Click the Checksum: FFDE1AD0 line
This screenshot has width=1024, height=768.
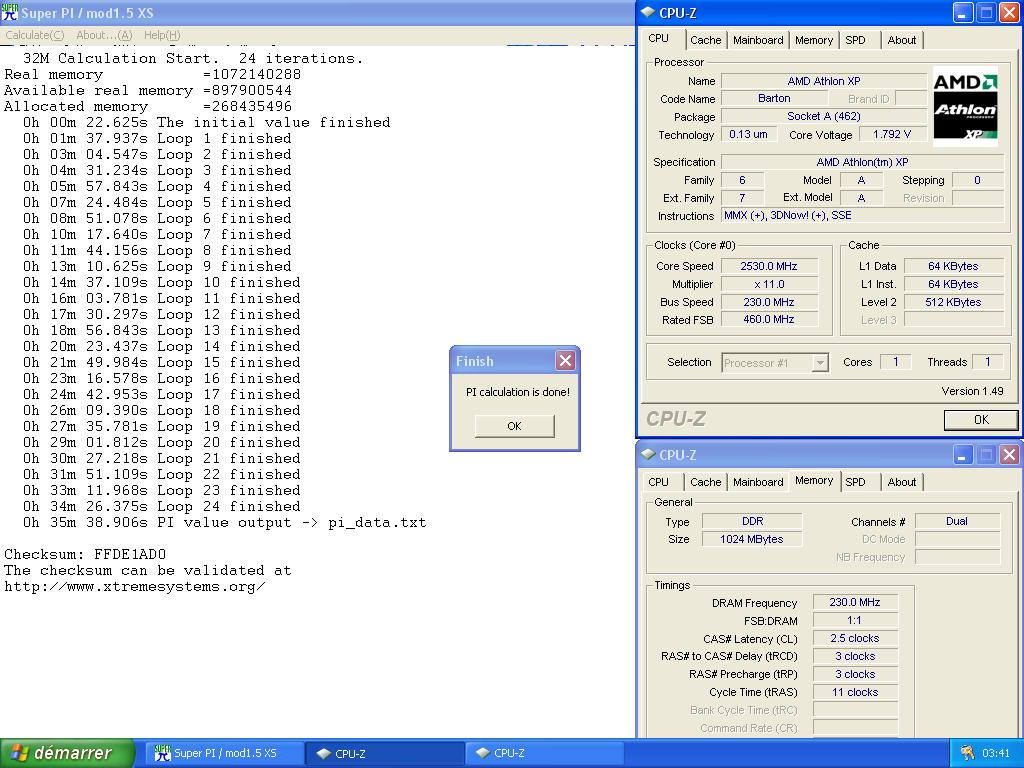point(85,554)
